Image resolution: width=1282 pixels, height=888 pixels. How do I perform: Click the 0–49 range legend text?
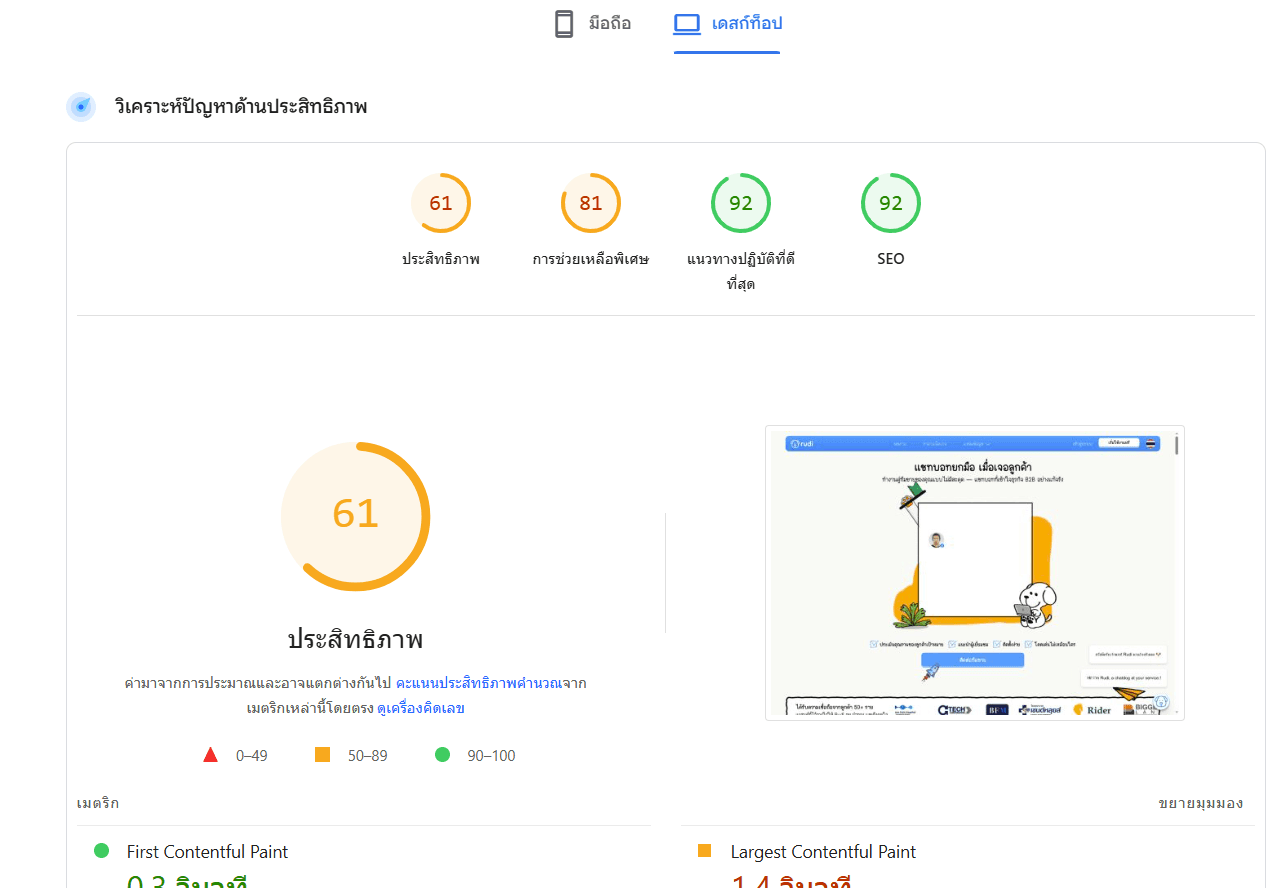pyautogui.click(x=252, y=756)
